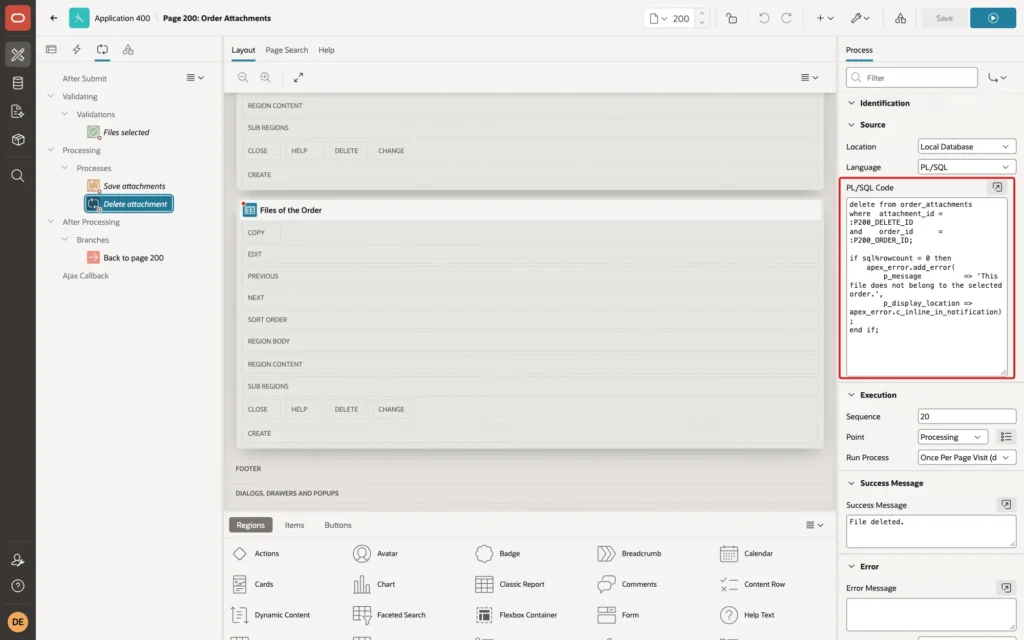The width and height of the screenshot is (1024, 640).
Task: Switch to the Page Search tab
Action: 286,50
